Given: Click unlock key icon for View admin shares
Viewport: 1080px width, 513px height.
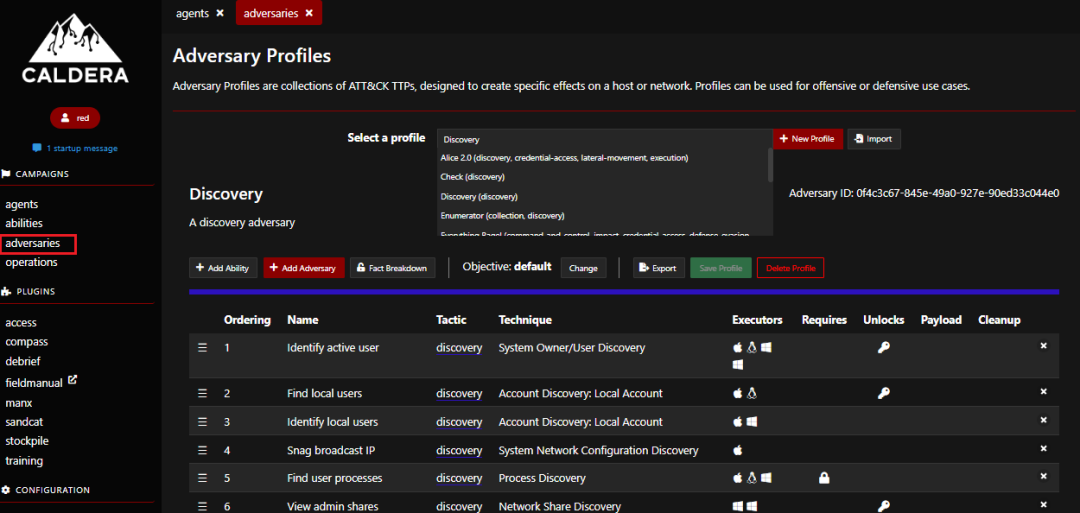Looking at the screenshot, I should pos(884,506).
